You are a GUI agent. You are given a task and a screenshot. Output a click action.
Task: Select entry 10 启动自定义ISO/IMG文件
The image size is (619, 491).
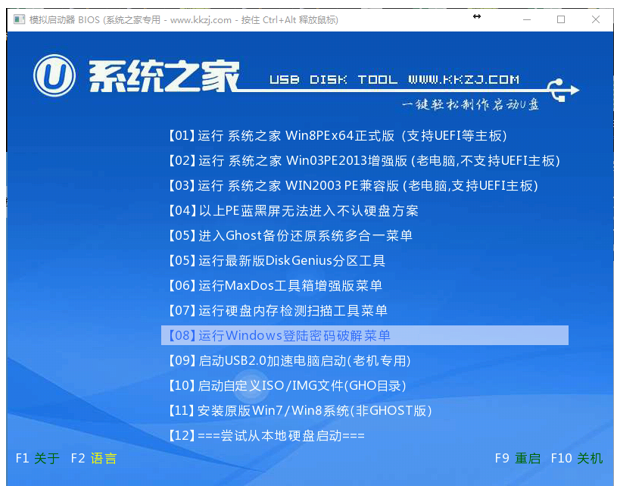point(287,386)
